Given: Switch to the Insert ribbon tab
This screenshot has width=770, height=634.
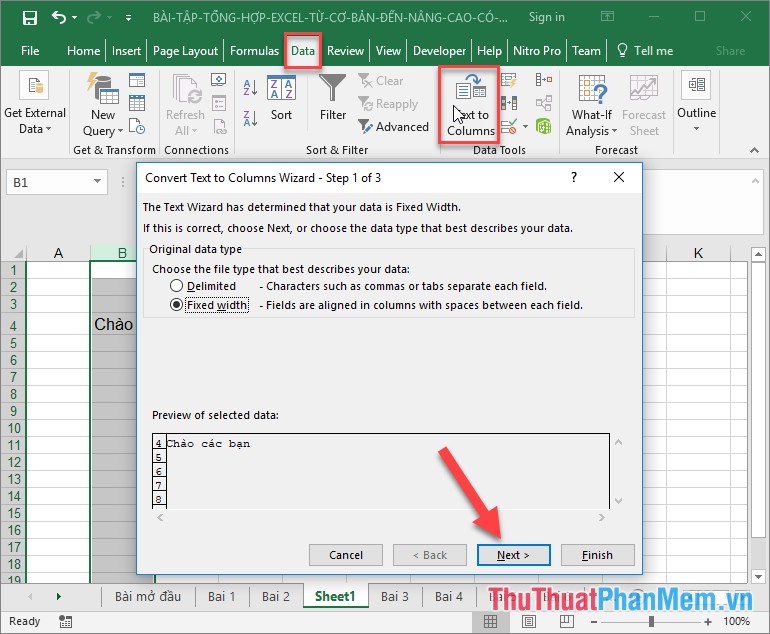Looking at the screenshot, I should tap(126, 51).
